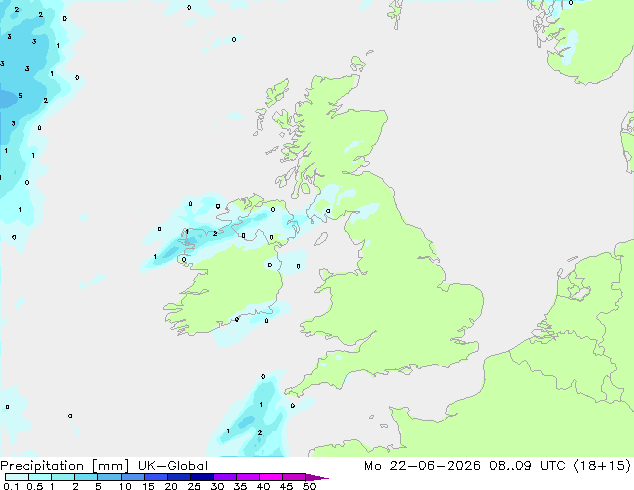Image resolution: width=634 pixels, height=490 pixels.
Task: Click the 0.5–1 mm legend color swatch
Action: click(40, 477)
